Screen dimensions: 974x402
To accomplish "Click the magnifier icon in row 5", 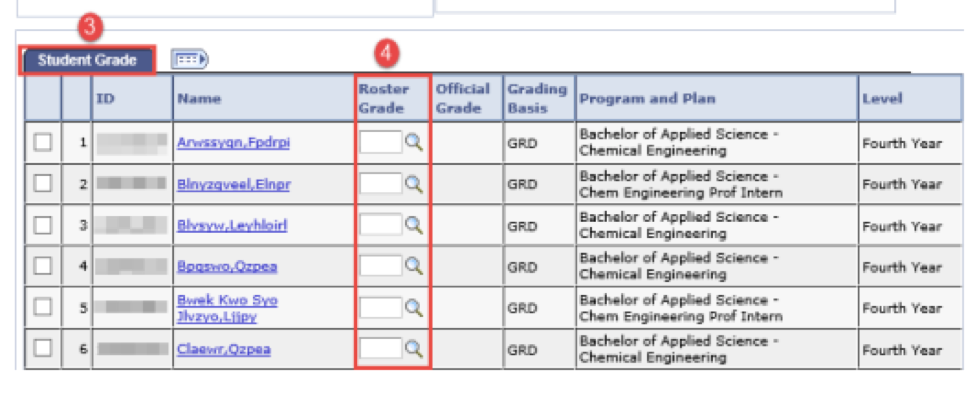I will [414, 308].
